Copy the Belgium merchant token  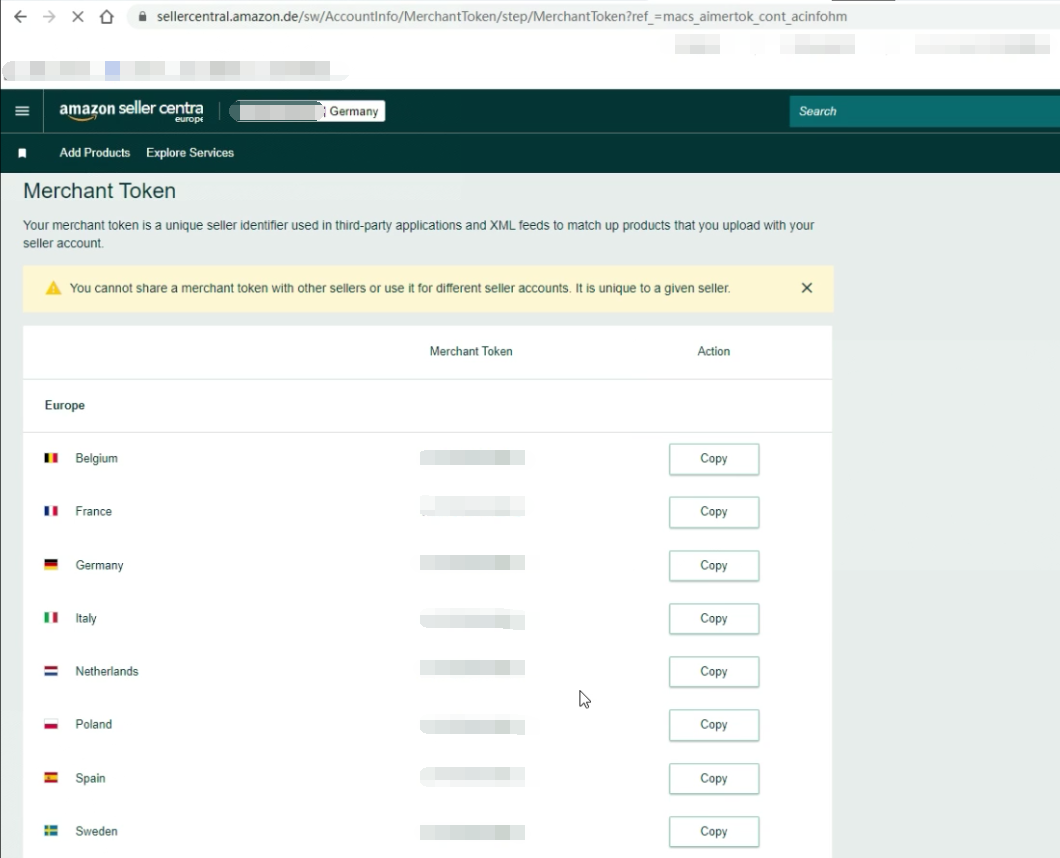pos(714,459)
